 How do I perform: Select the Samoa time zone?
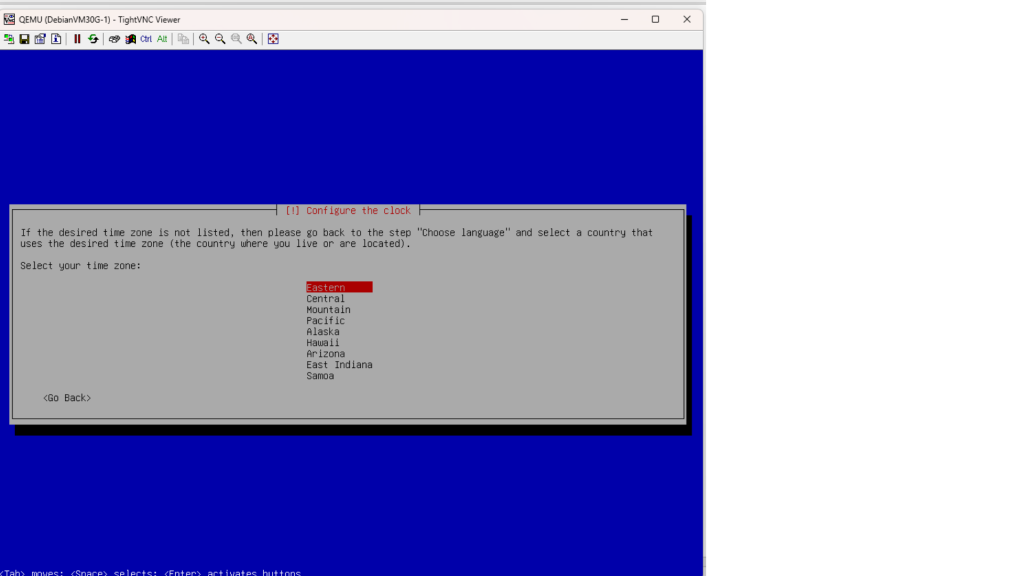point(320,376)
